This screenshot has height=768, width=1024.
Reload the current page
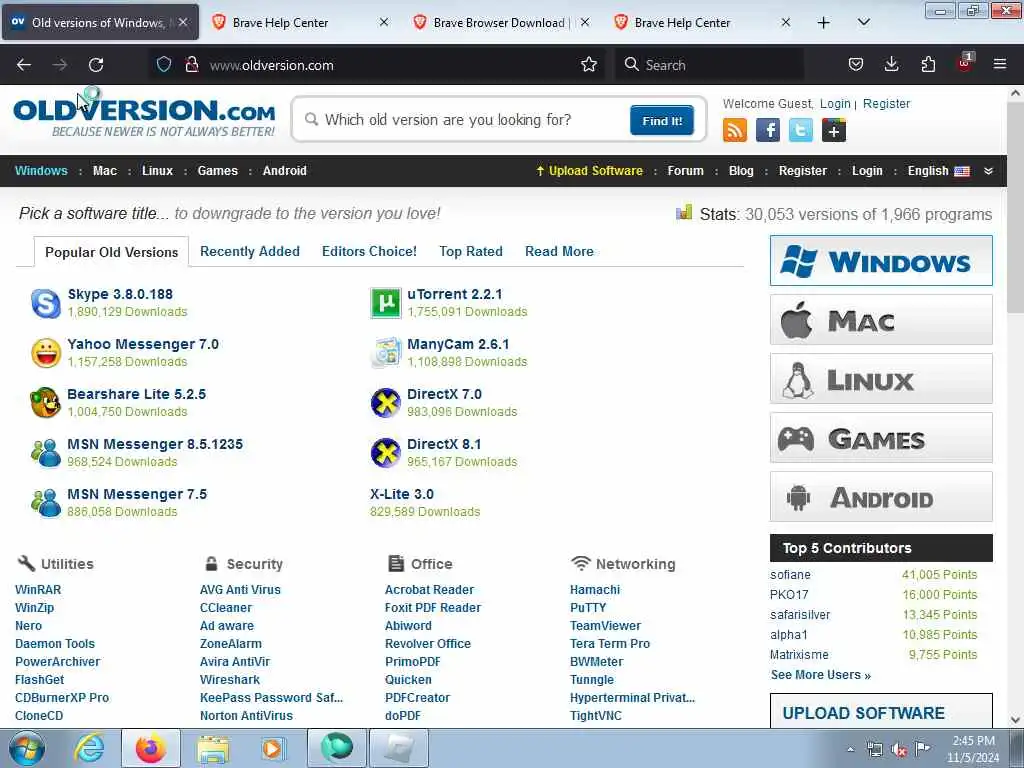96,65
